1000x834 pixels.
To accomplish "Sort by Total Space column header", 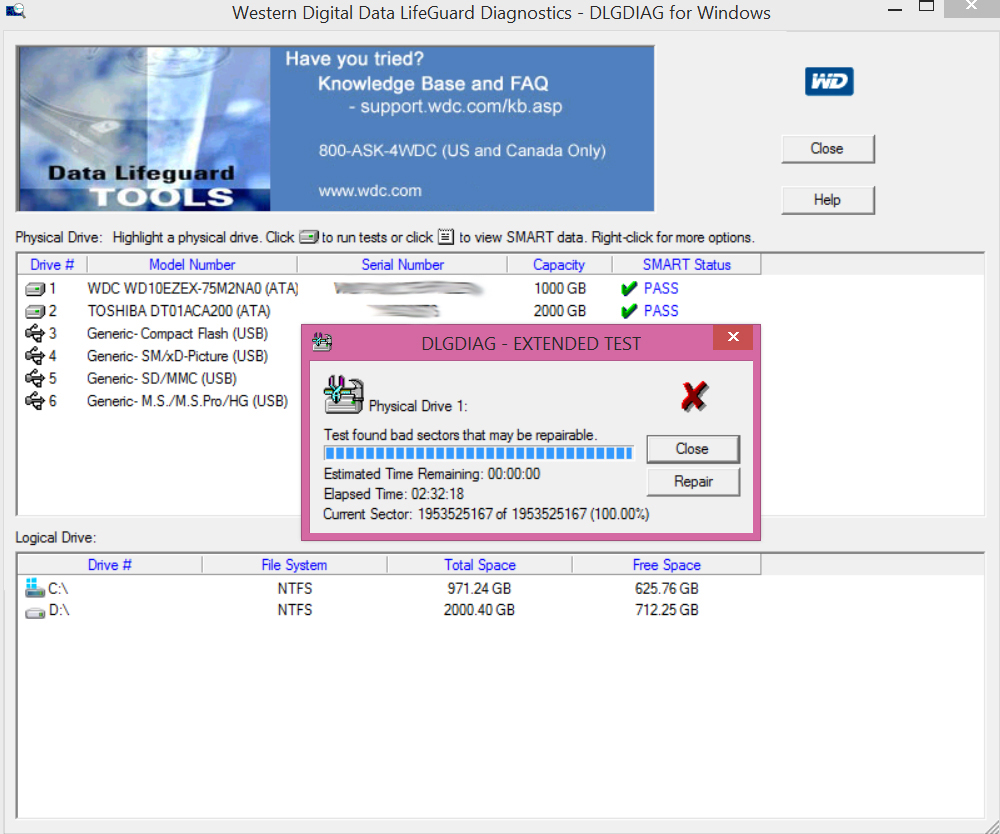I will pos(480,565).
